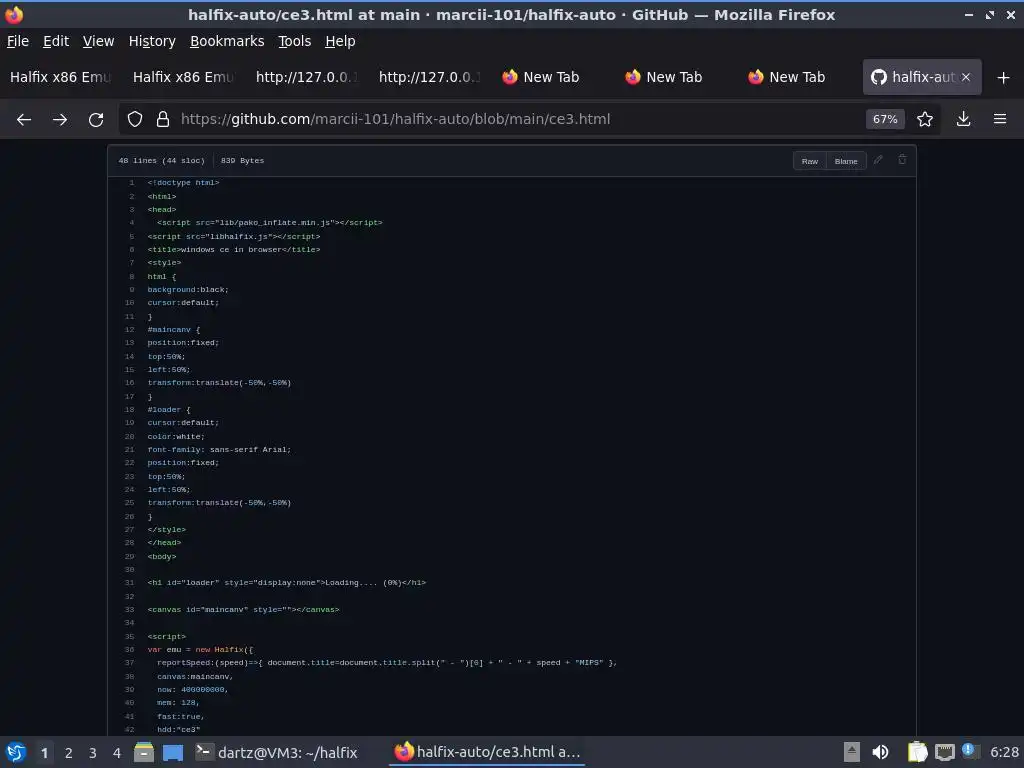The height and width of the screenshot is (768, 1024).
Task: Open the History menu
Action: point(152,41)
